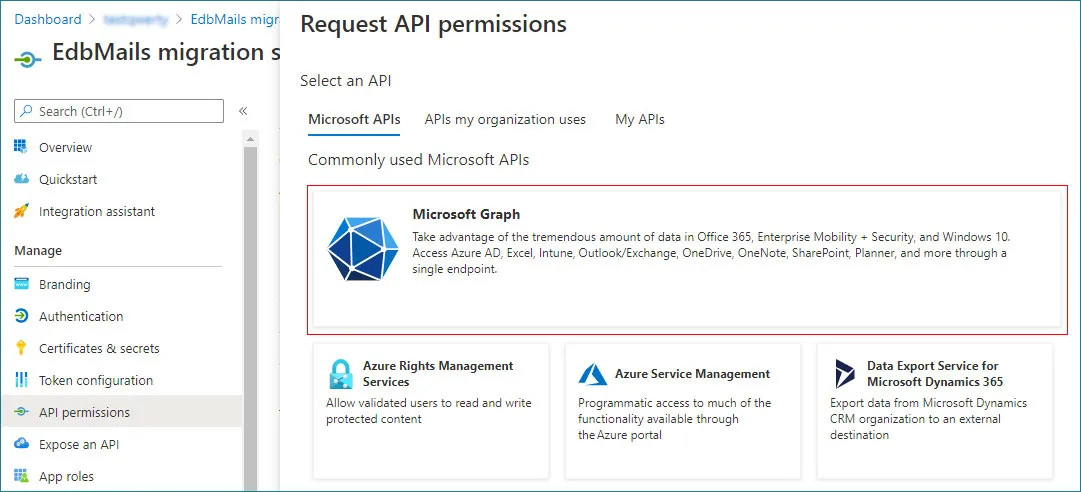Switch to the Microsoft APIs tab
The image size is (1081, 492).
[x=354, y=120]
